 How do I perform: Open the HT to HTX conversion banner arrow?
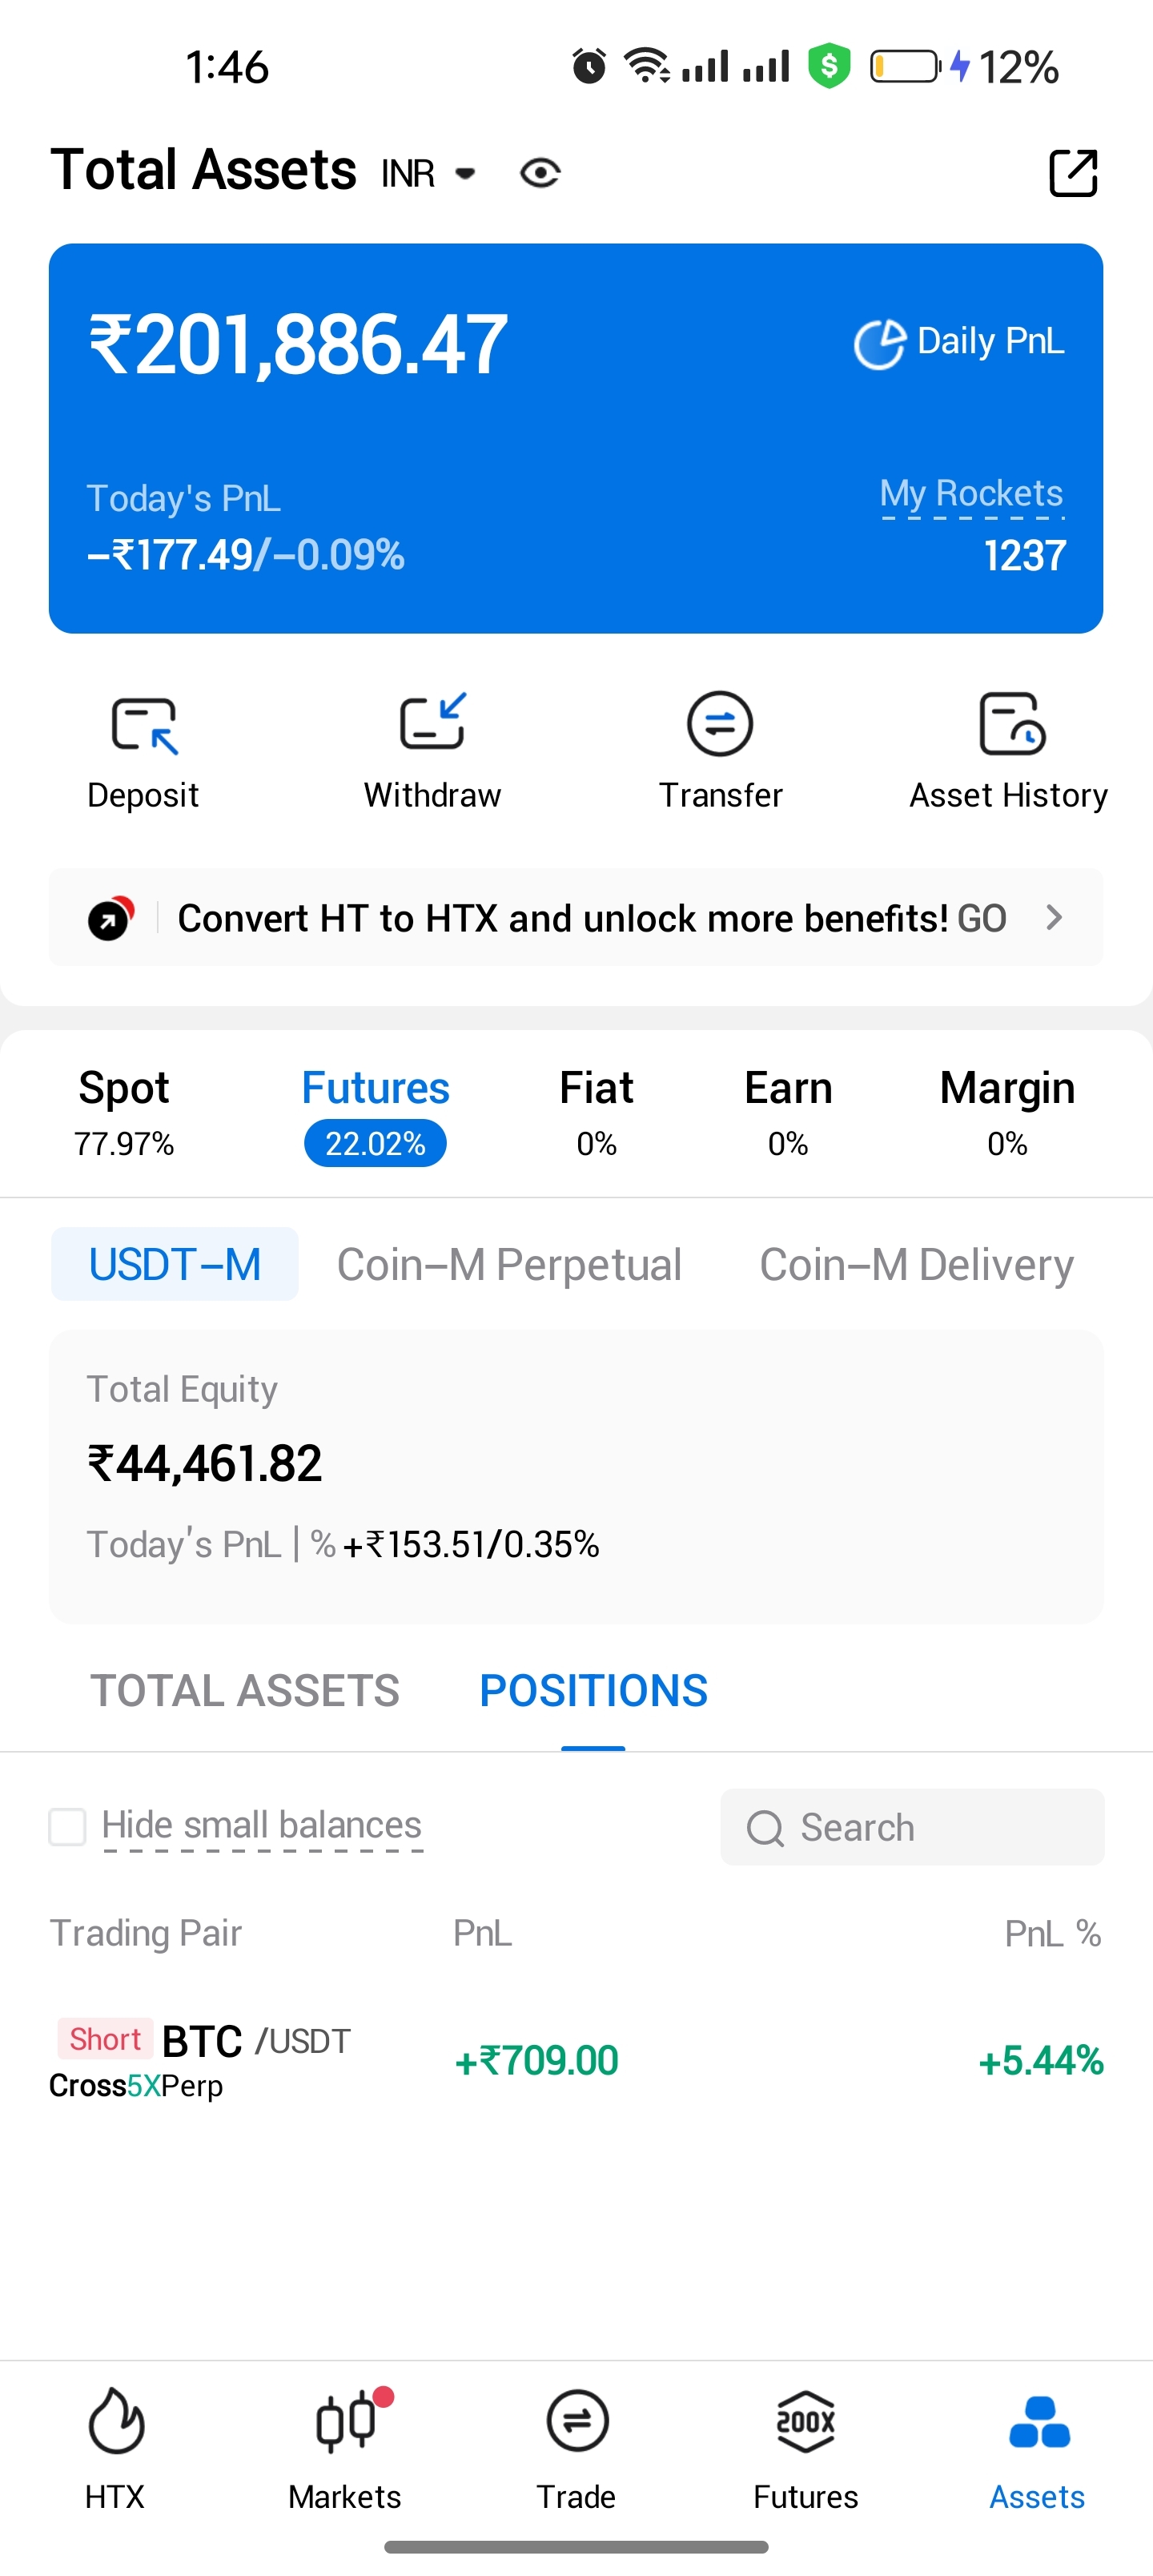pos(1053,917)
